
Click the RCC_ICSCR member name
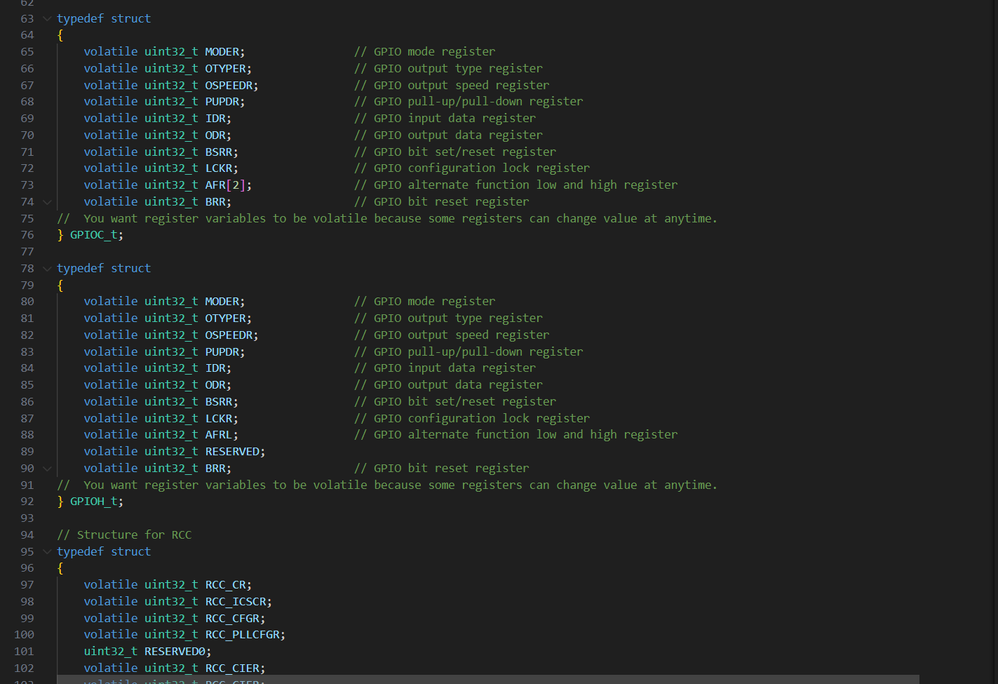click(235, 601)
